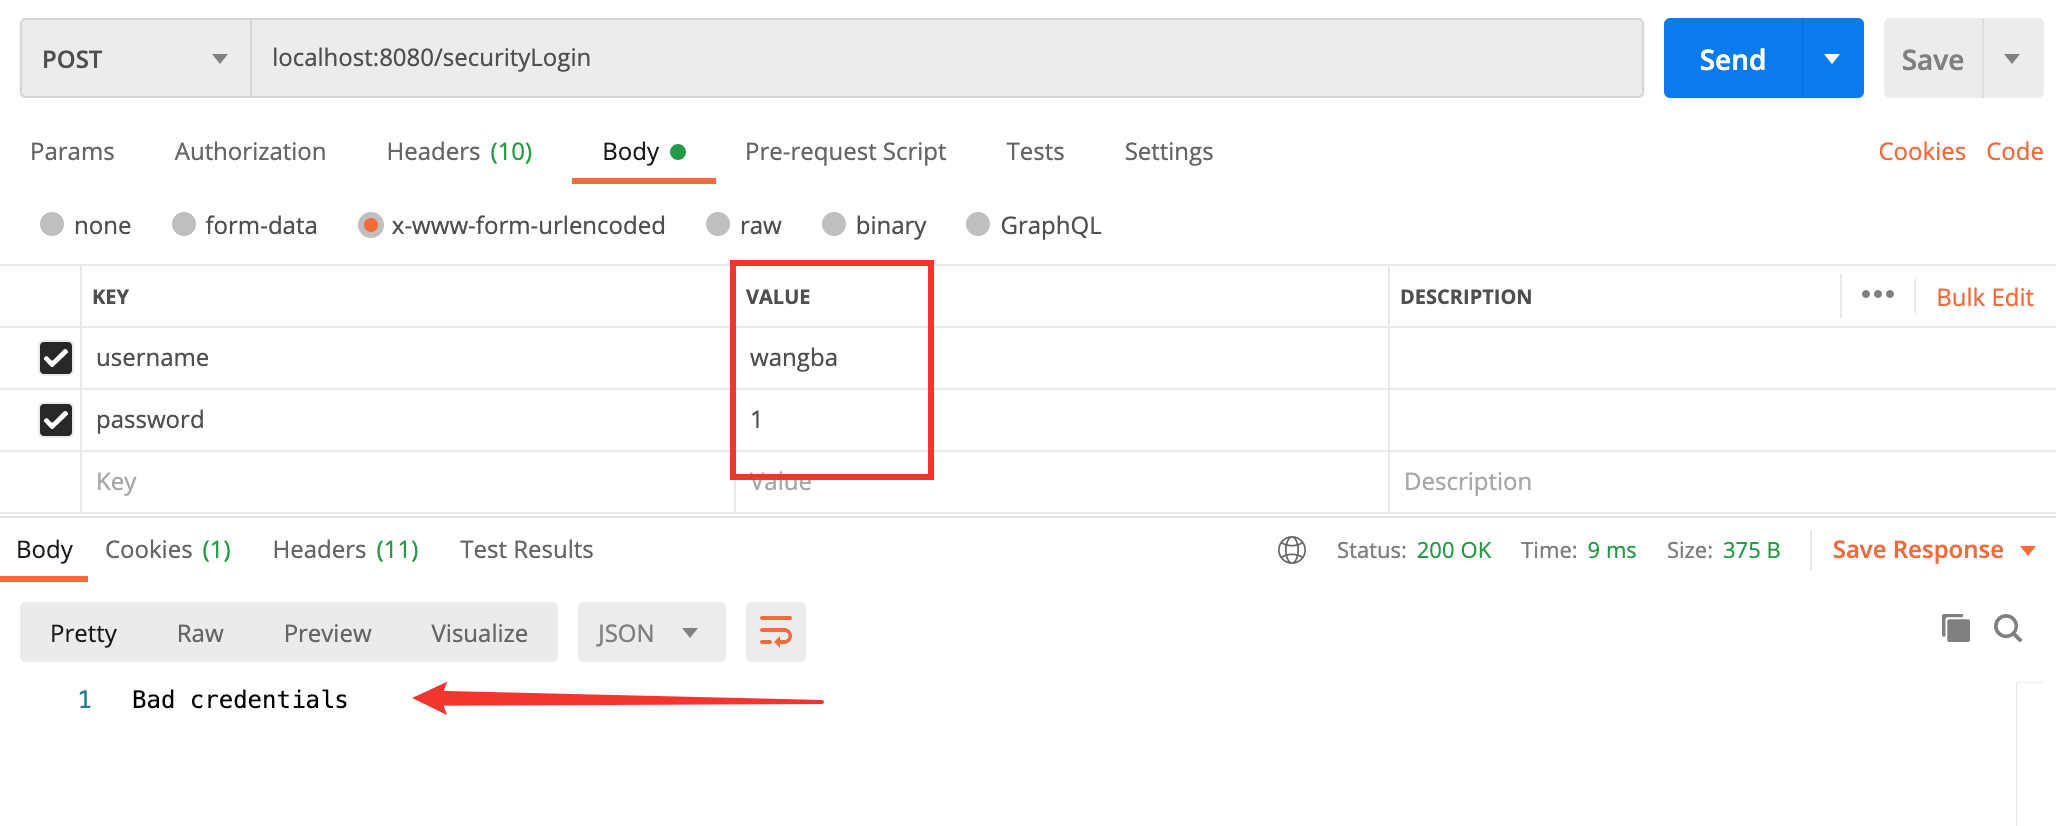Click the request URL input field

945,58
